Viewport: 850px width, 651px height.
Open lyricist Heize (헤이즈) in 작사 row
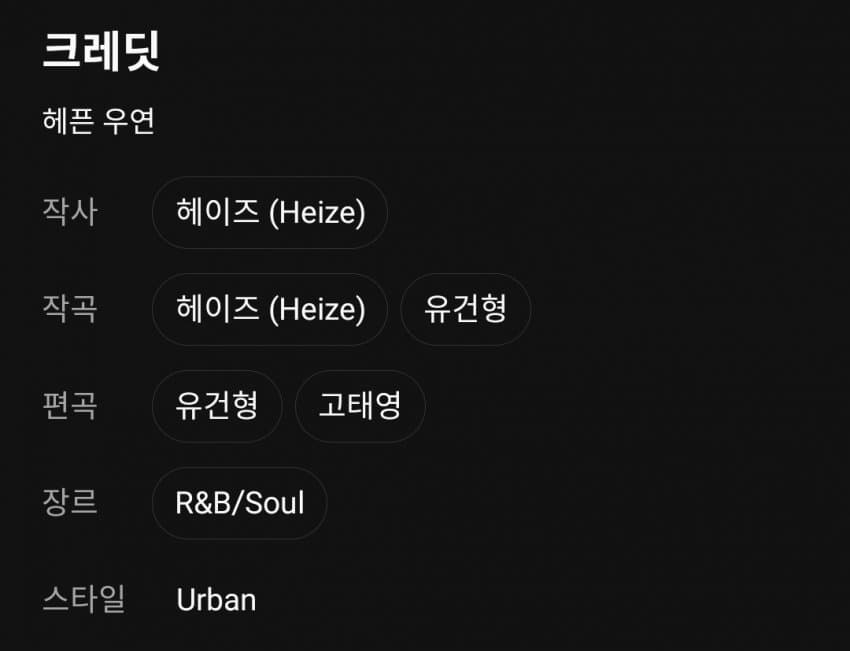pyautogui.click(x=270, y=212)
